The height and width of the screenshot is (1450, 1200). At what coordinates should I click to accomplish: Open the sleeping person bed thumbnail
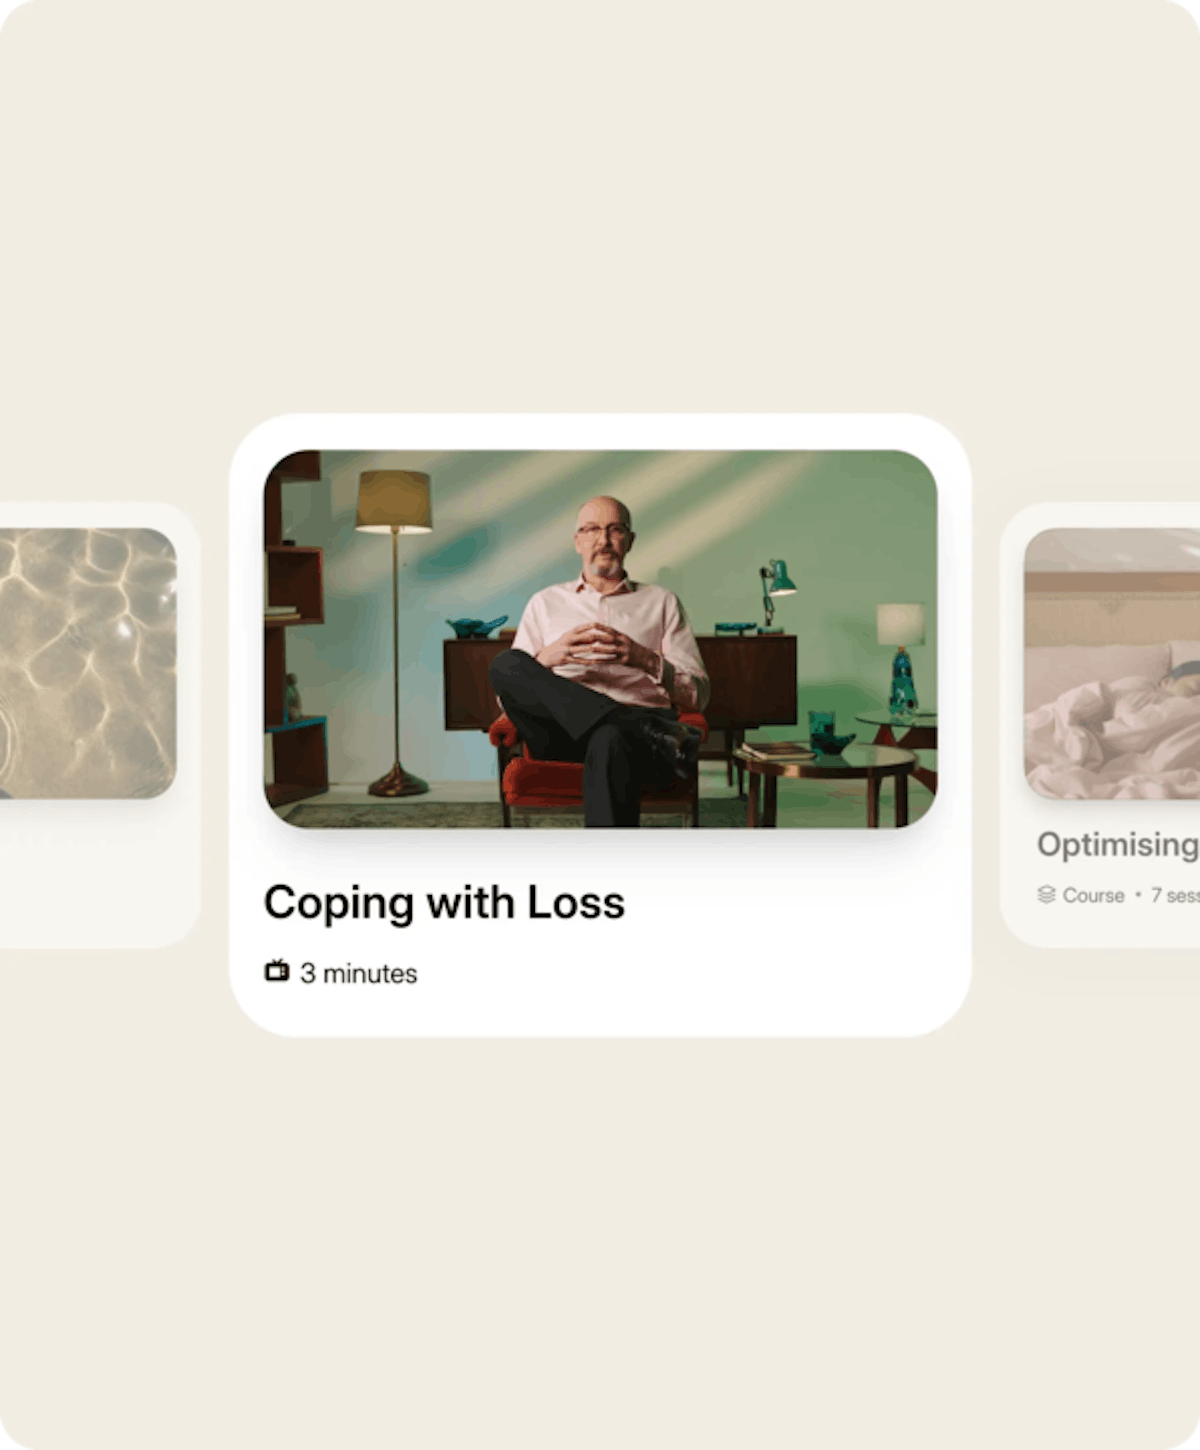(x=1112, y=663)
